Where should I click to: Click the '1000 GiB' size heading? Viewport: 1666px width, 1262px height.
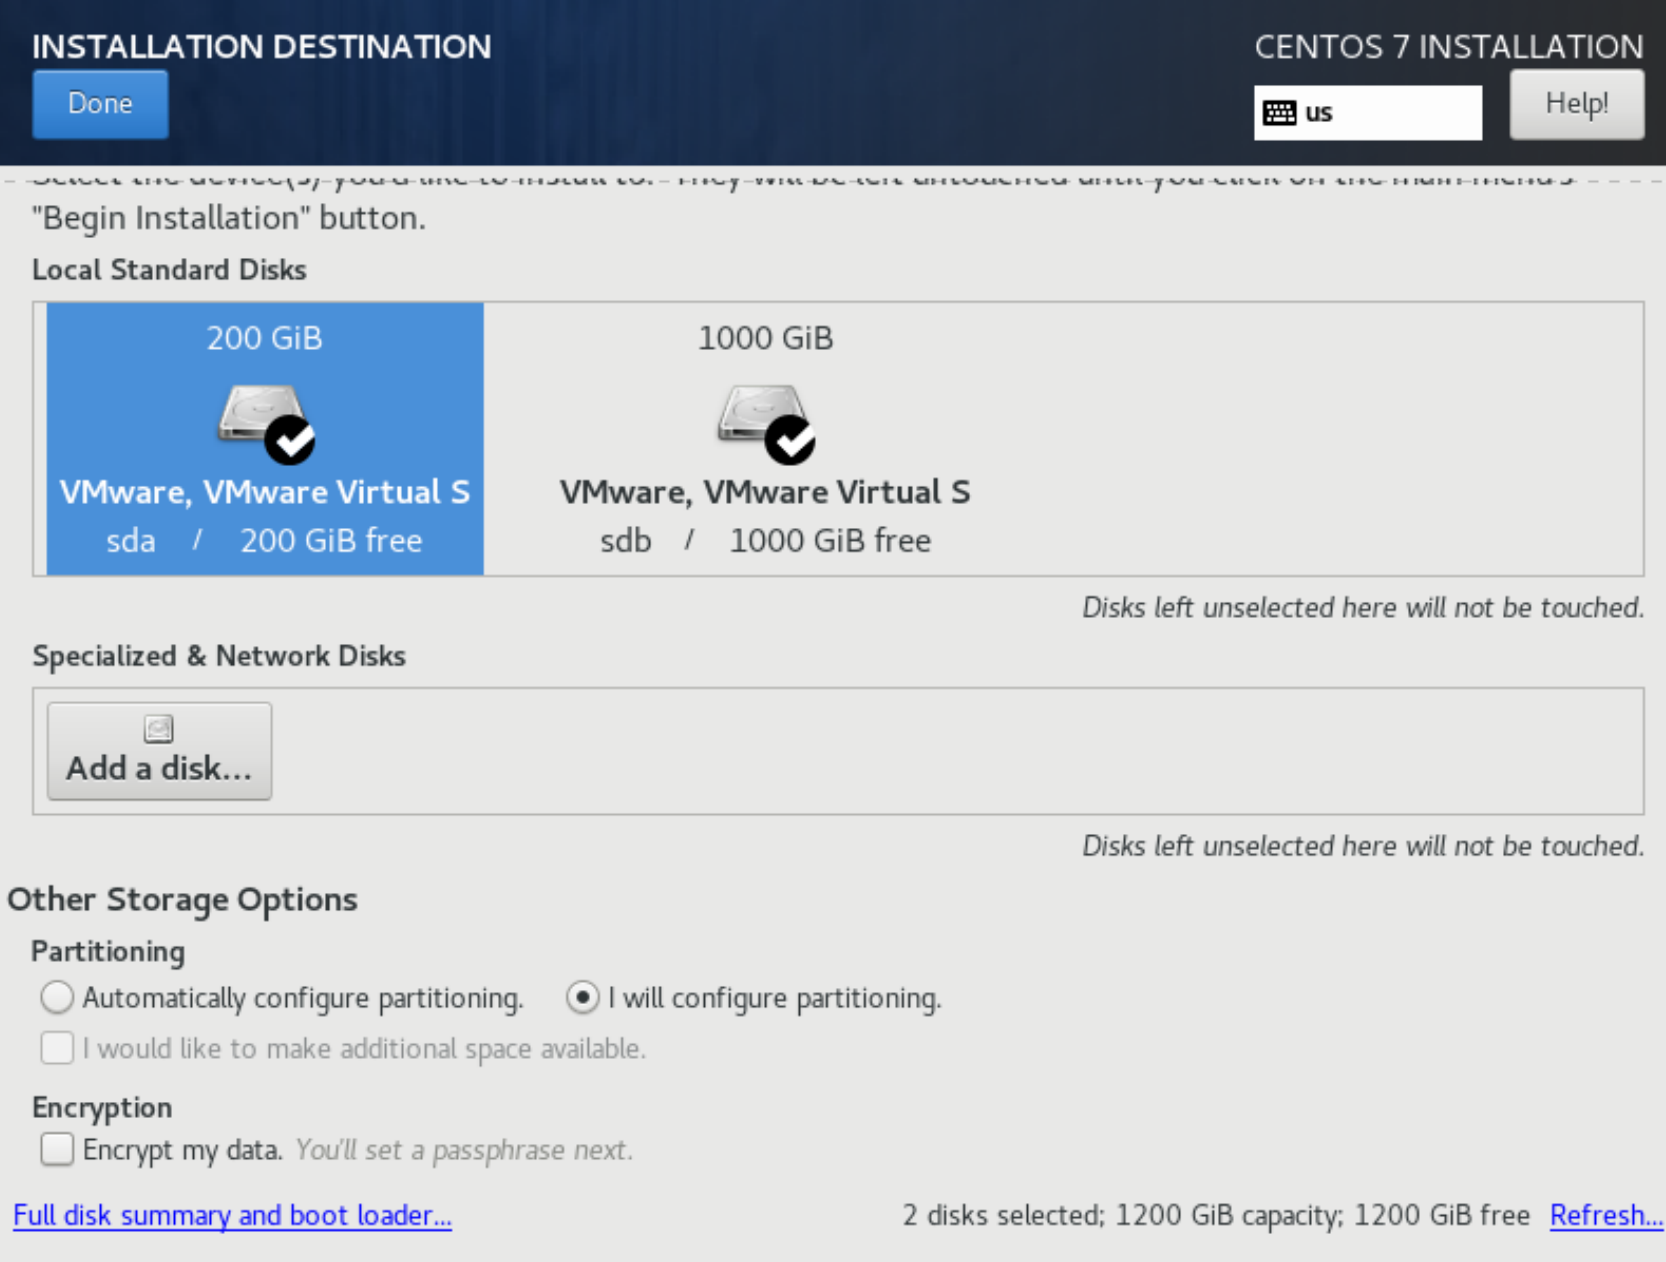coord(765,338)
